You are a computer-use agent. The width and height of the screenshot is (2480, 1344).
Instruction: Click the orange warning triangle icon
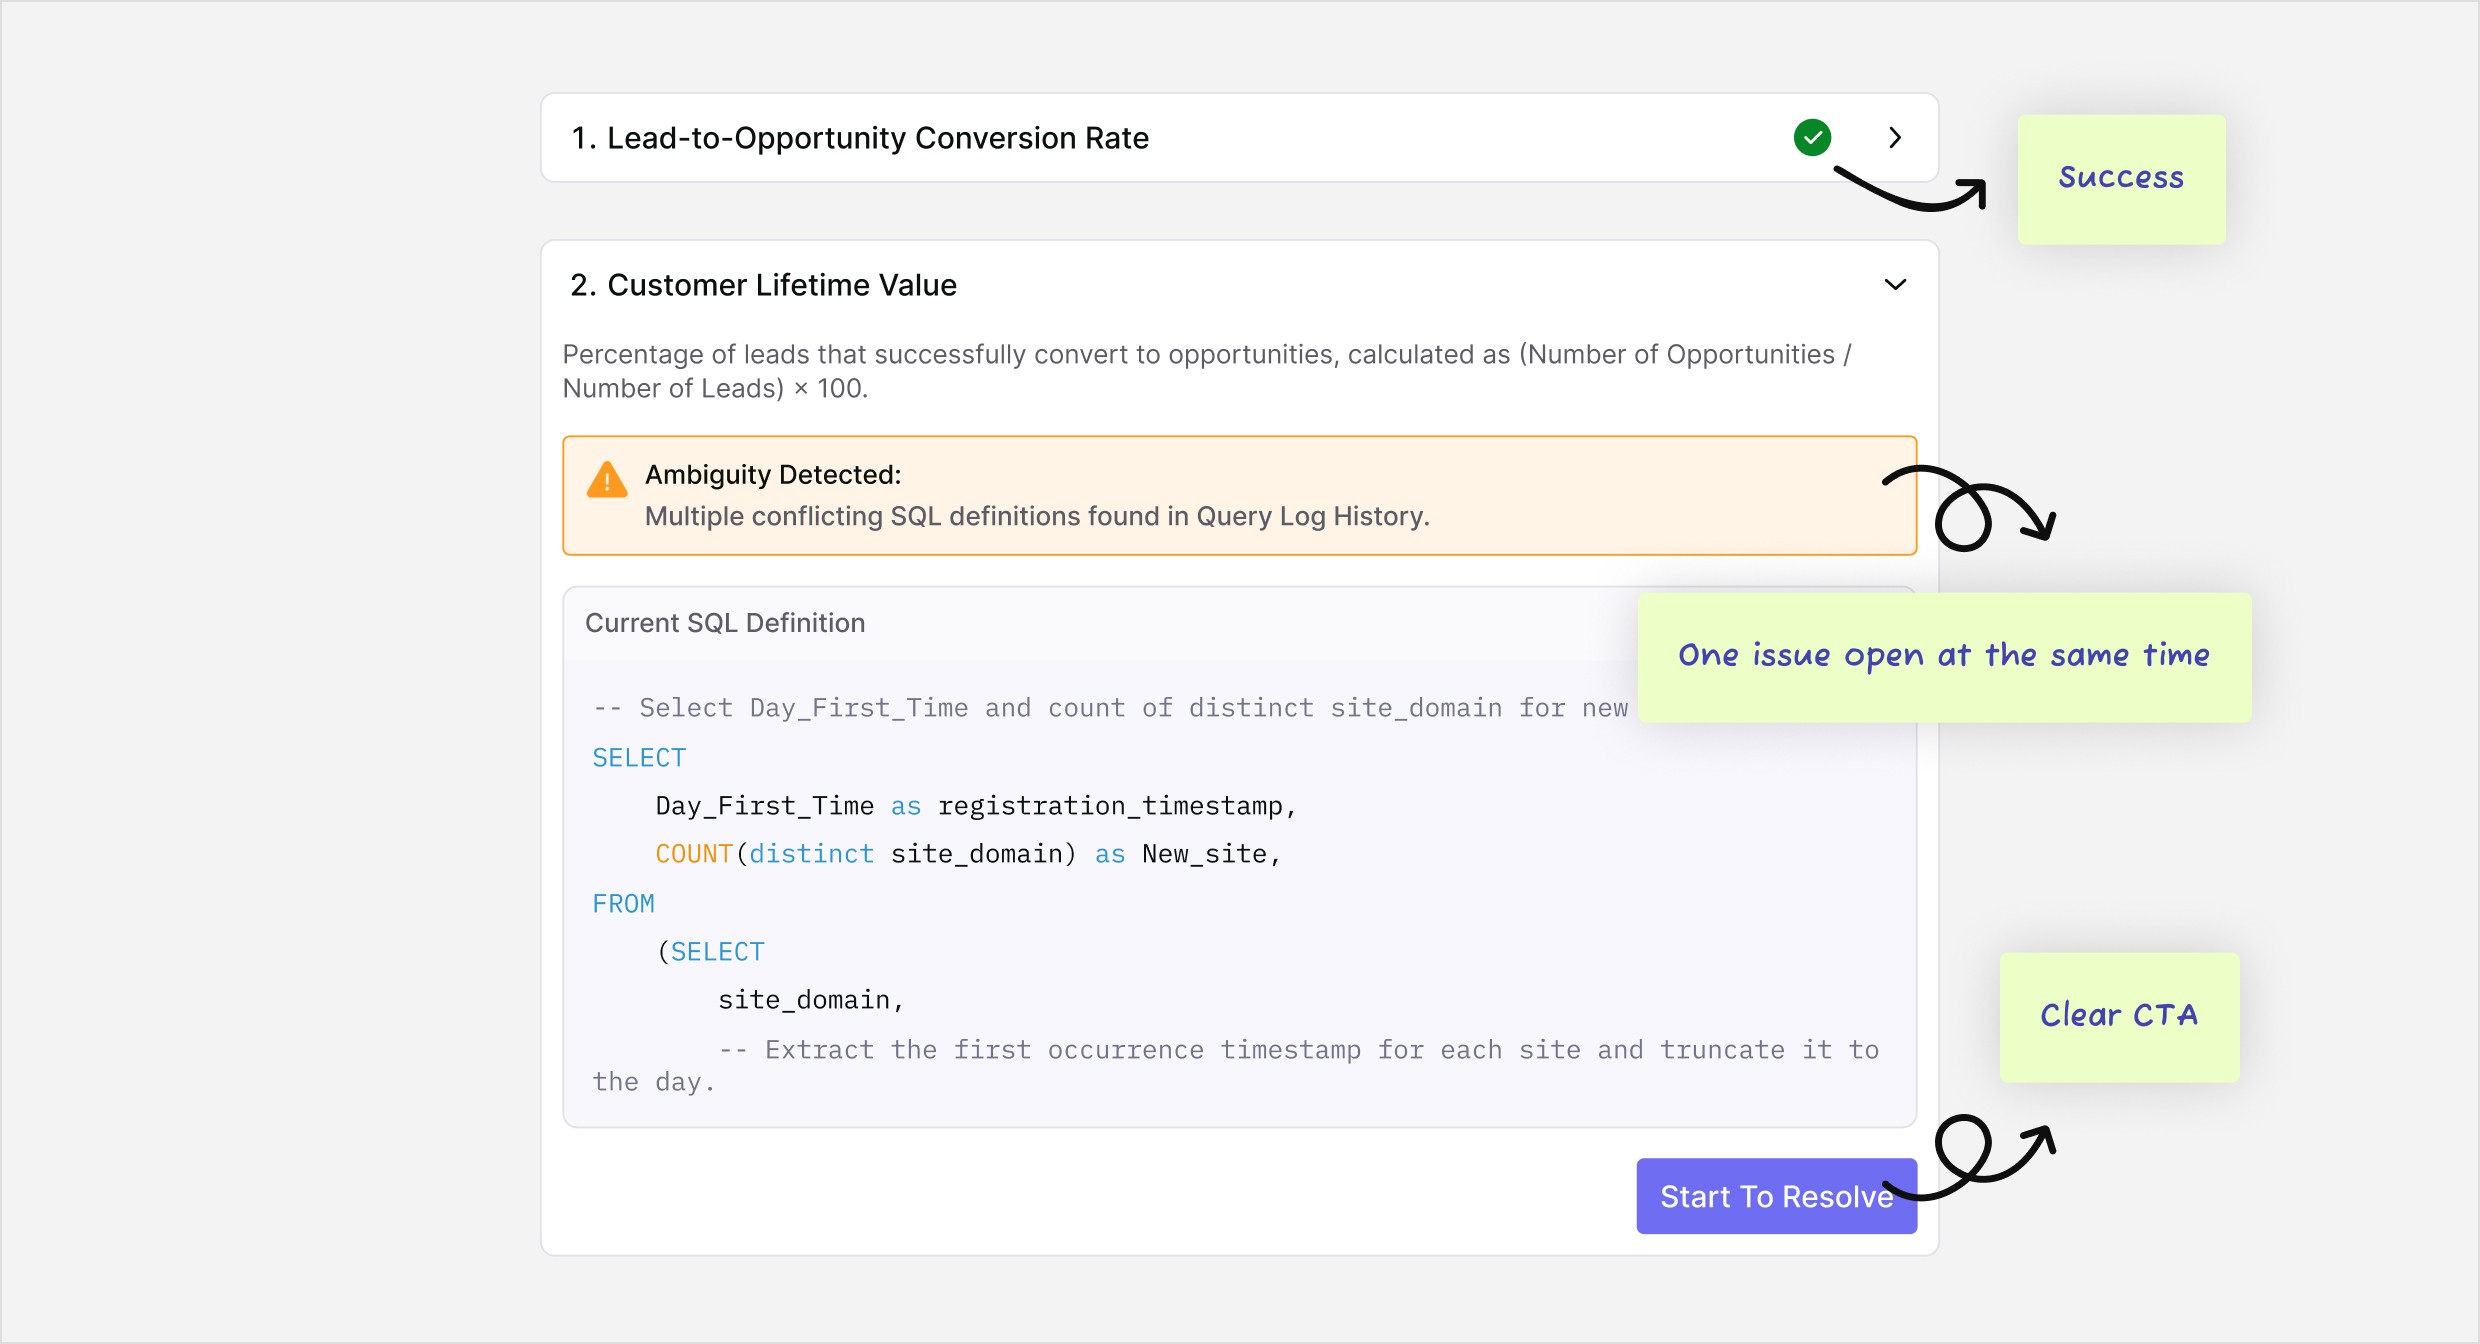pos(606,480)
